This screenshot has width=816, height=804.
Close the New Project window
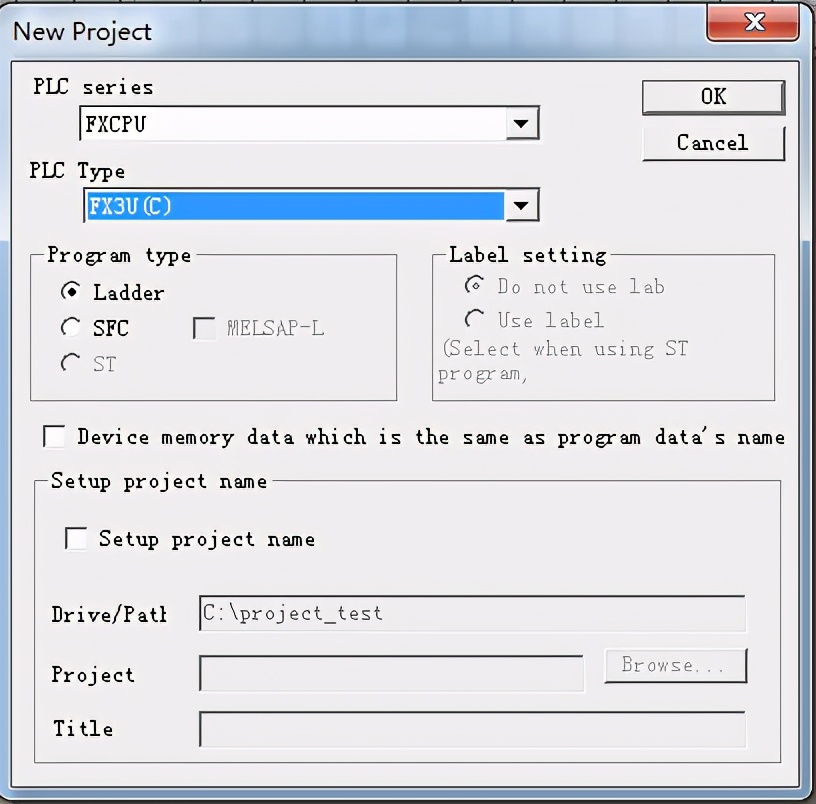753,22
